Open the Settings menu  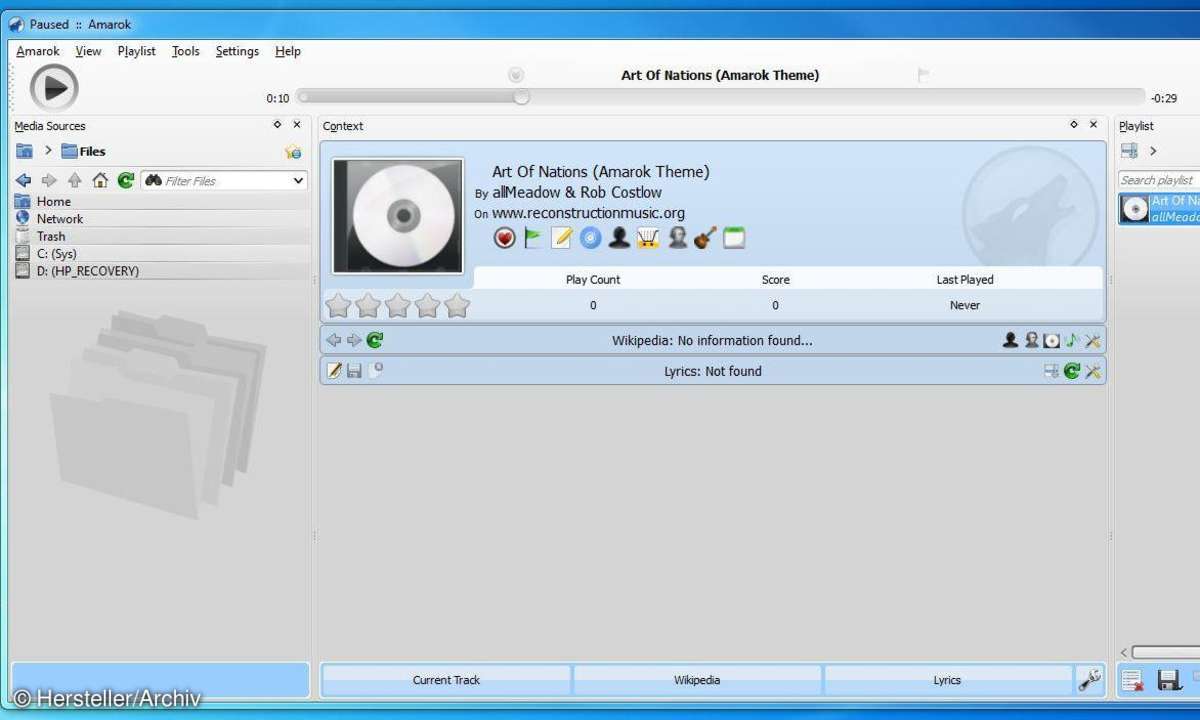(237, 51)
